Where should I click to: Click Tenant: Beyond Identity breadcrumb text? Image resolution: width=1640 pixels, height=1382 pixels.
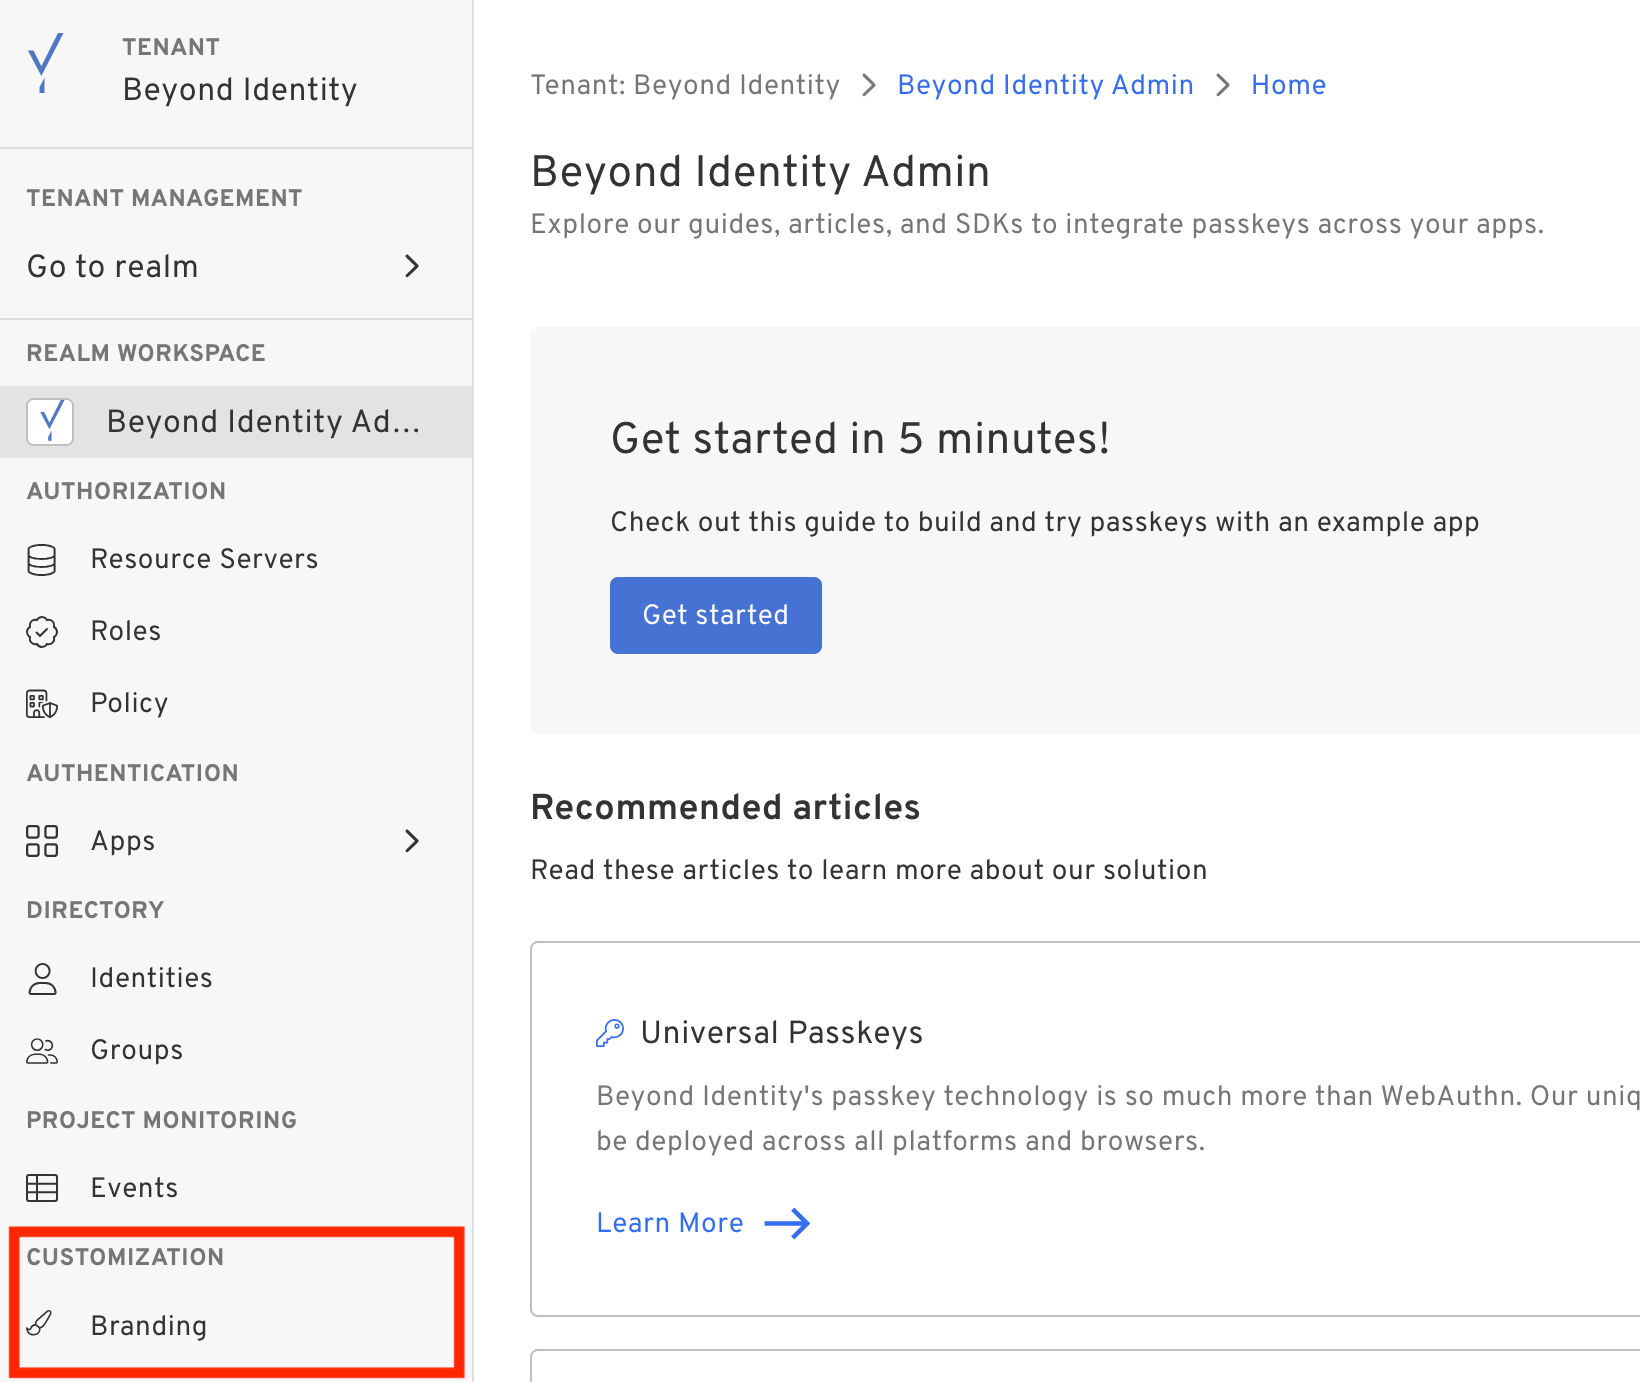685,85
